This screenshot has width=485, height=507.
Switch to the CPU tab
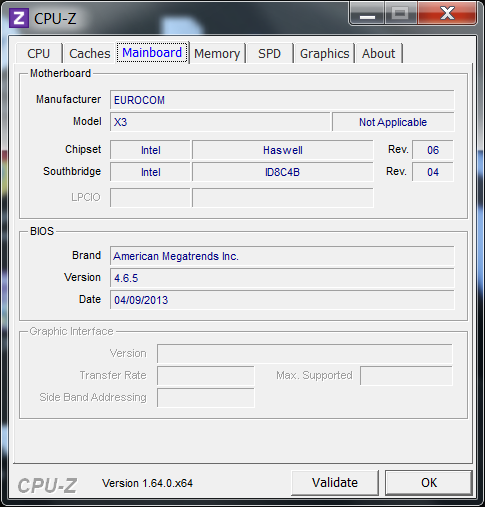[x=39, y=54]
